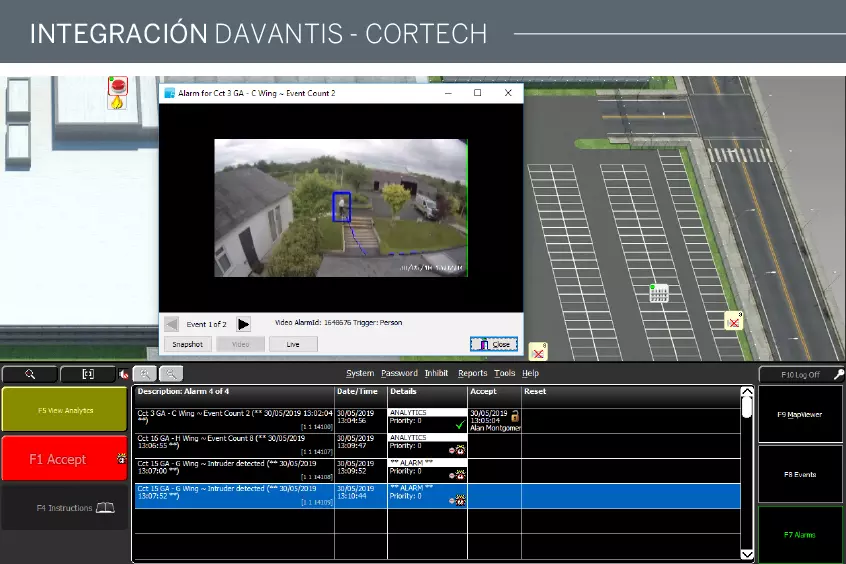Image resolution: width=846 pixels, height=564 pixels.
Task: Click the alarm video snapshot image
Action: pyautogui.click(x=341, y=208)
